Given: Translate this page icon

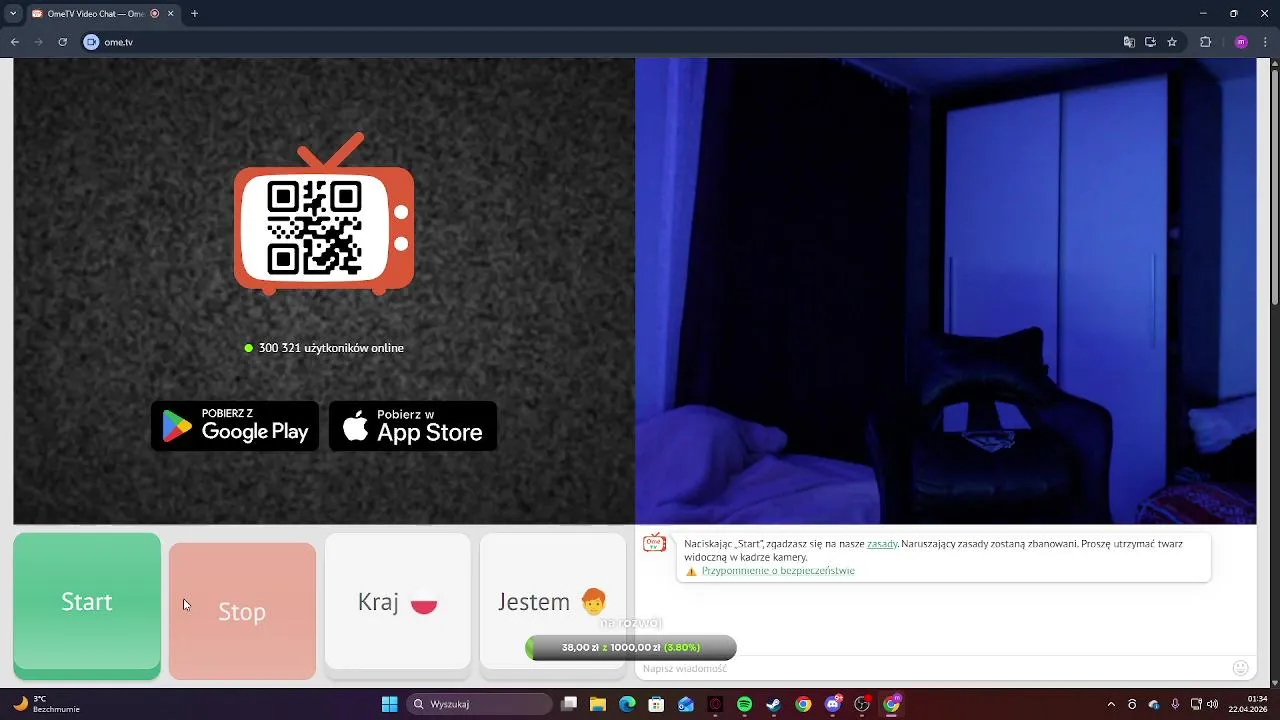Looking at the screenshot, I should pyautogui.click(x=1129, y=42).
